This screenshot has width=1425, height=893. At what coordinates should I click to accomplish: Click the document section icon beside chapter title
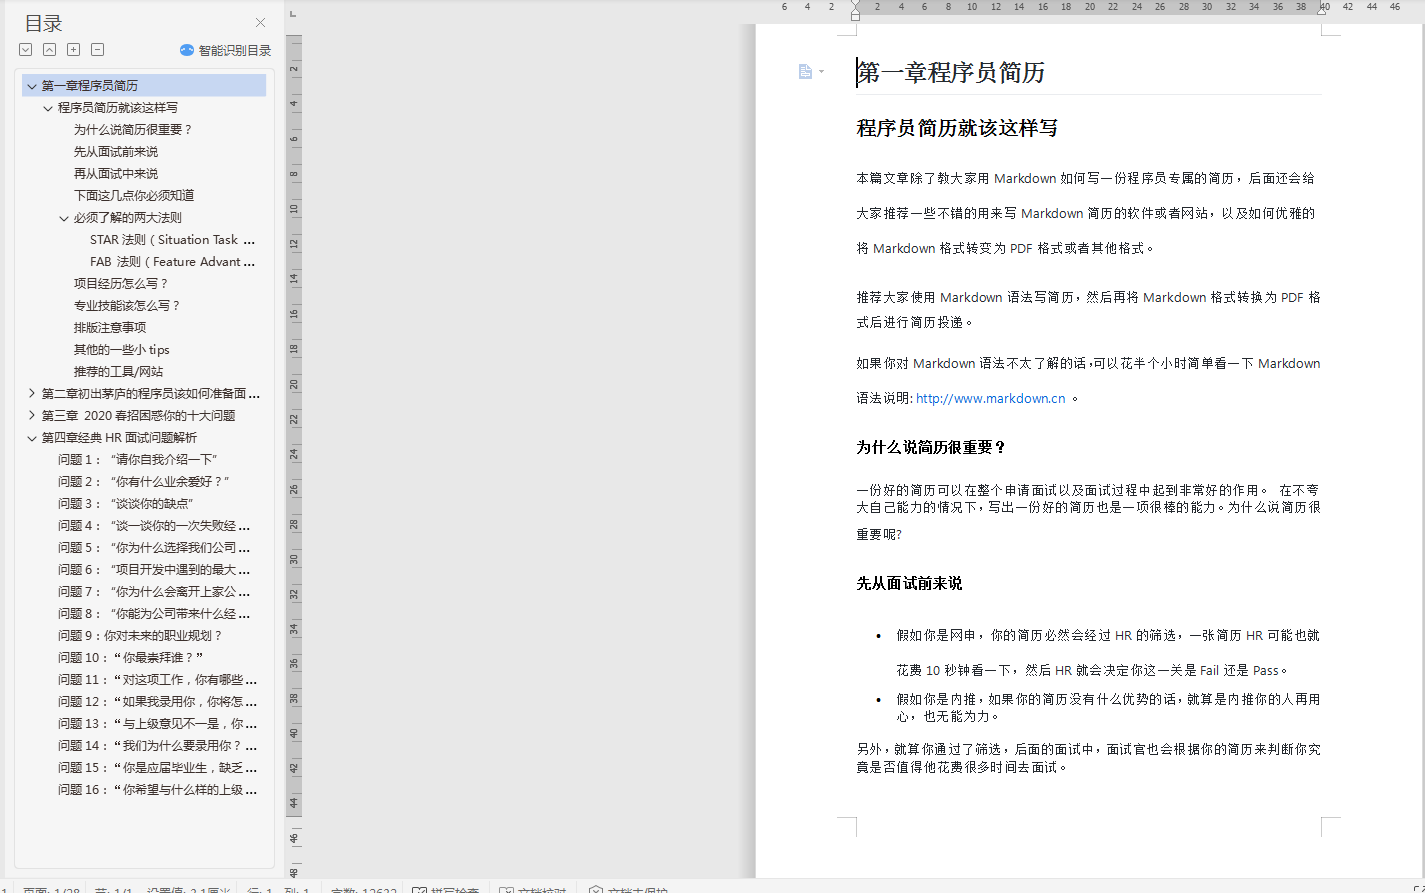click(x=806, y=72)
